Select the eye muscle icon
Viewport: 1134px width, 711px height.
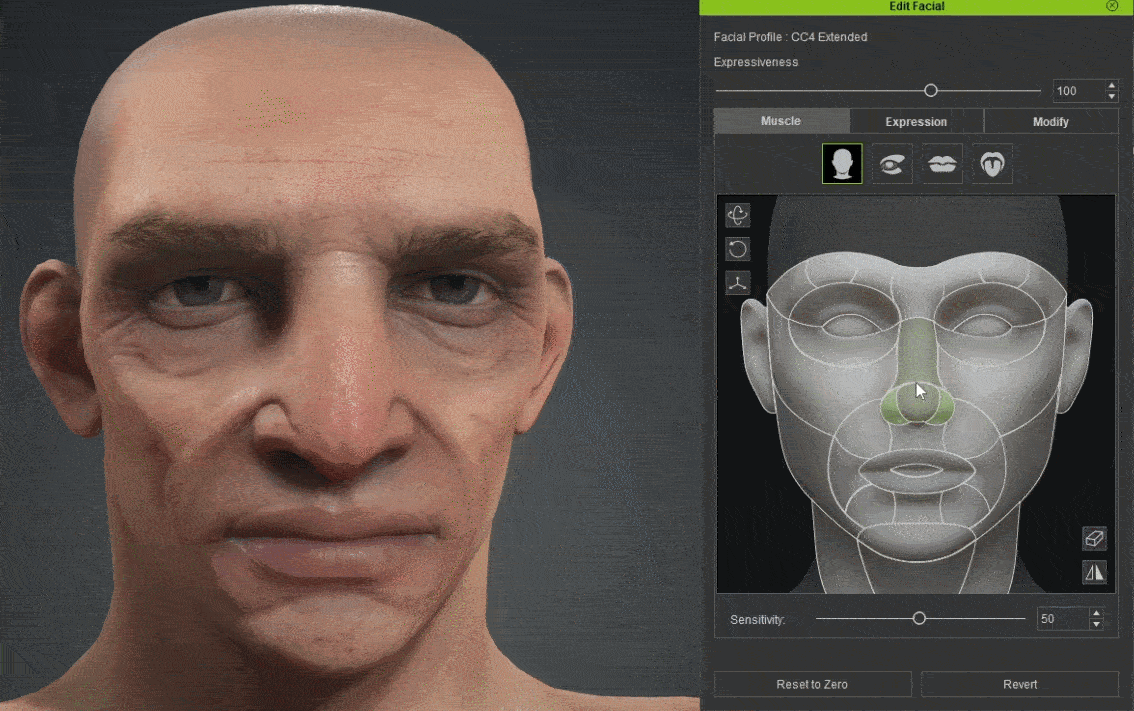(x=892, y=163)
